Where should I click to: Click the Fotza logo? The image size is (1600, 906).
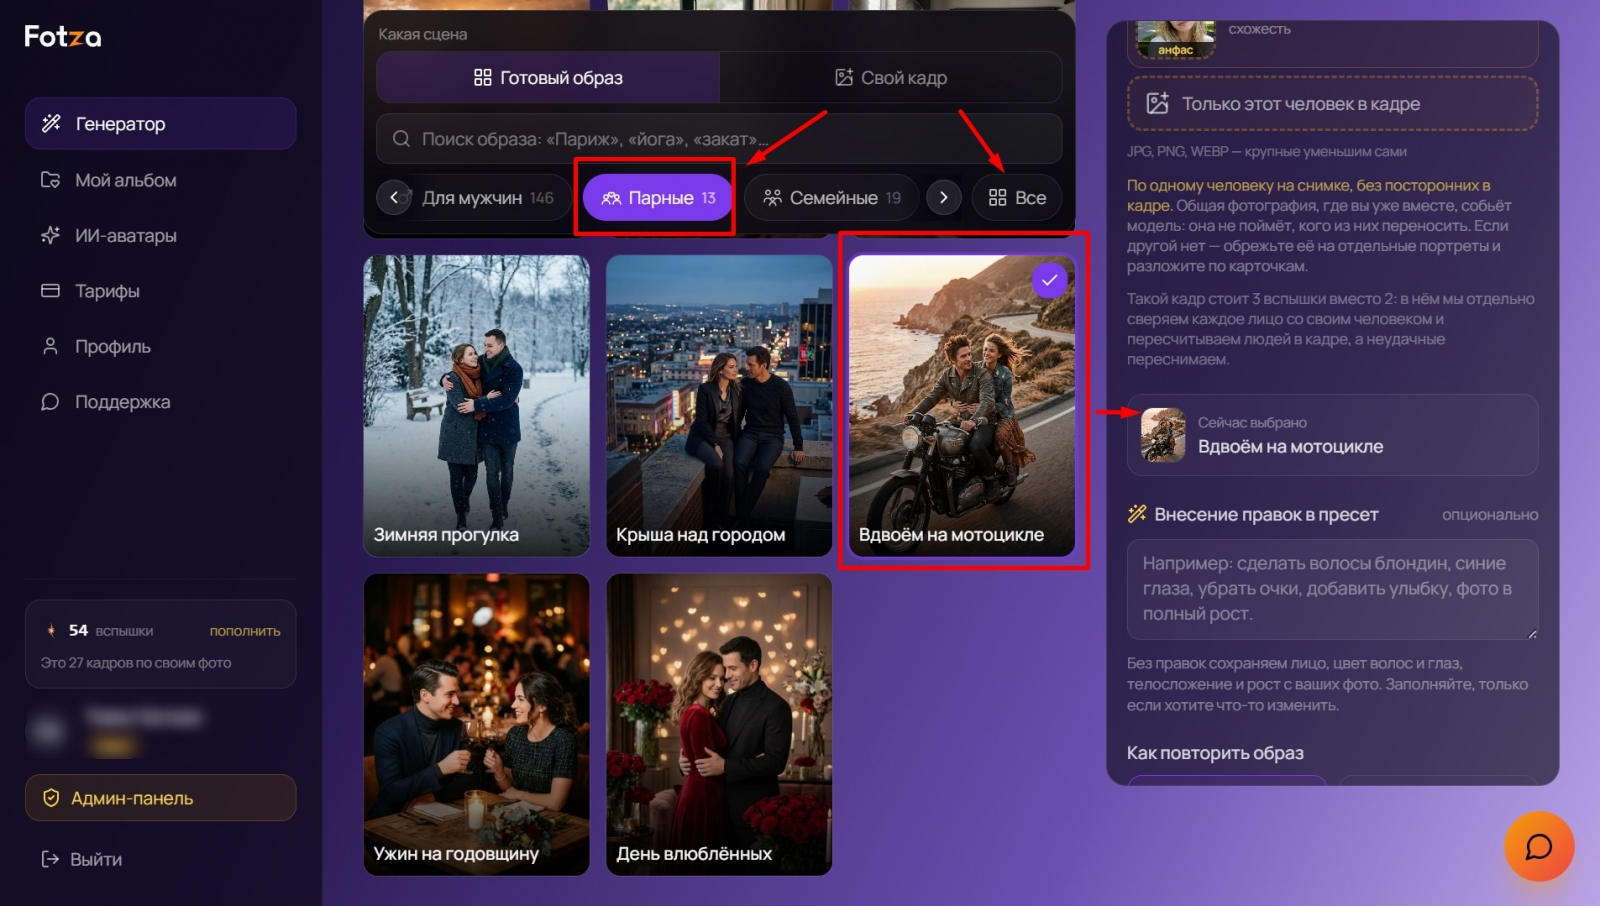tap(63, 37)
